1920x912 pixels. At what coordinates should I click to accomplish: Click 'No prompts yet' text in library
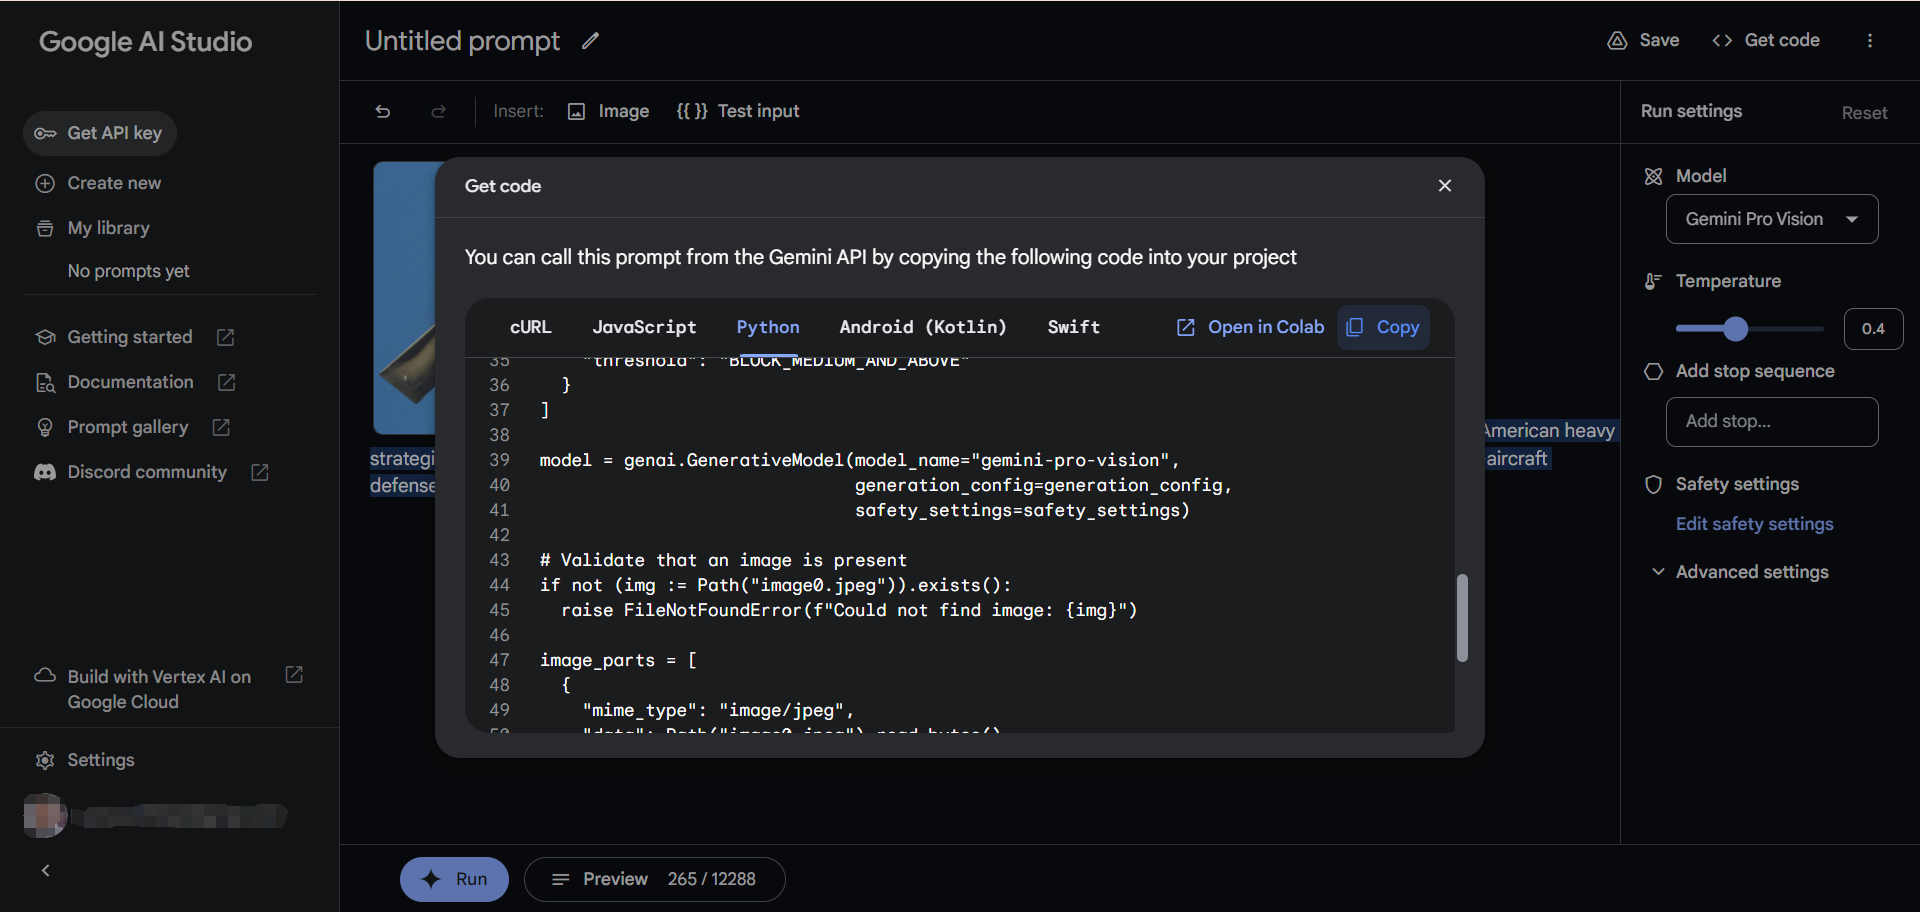tap(128, 271)
